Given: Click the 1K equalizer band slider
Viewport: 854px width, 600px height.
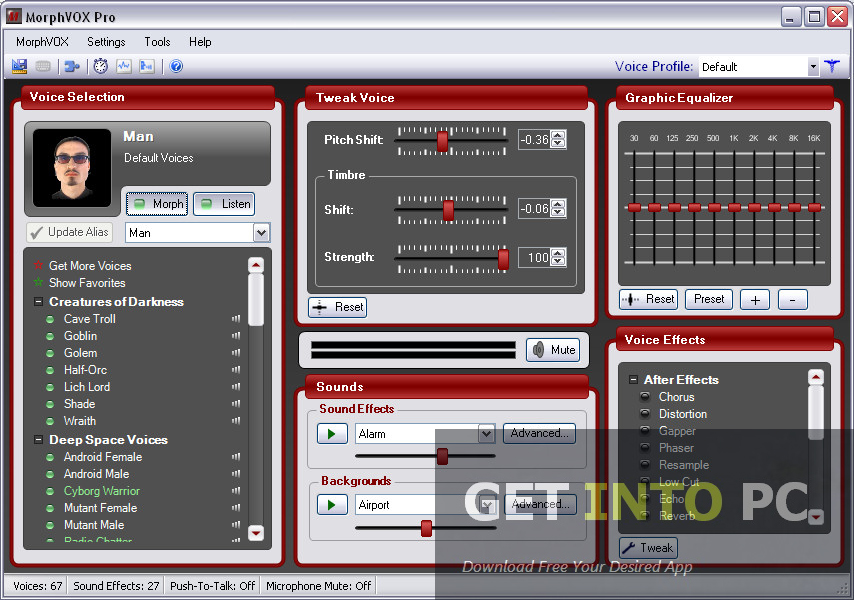Looking at the screenshot, I should pos(734,207).
